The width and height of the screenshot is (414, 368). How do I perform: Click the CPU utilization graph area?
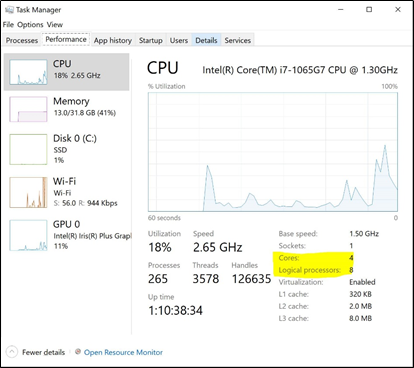click(273, 152)
